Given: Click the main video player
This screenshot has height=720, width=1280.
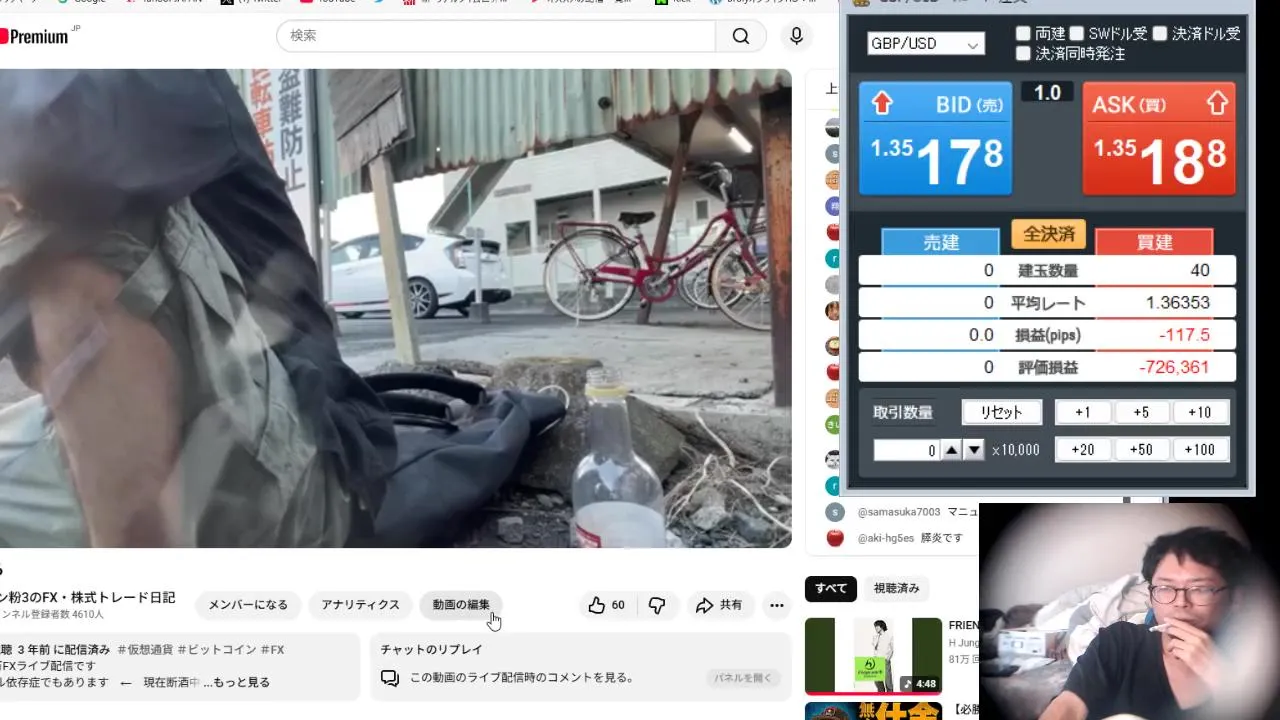Looking at the screenshot, I should (x=396, y=308).
